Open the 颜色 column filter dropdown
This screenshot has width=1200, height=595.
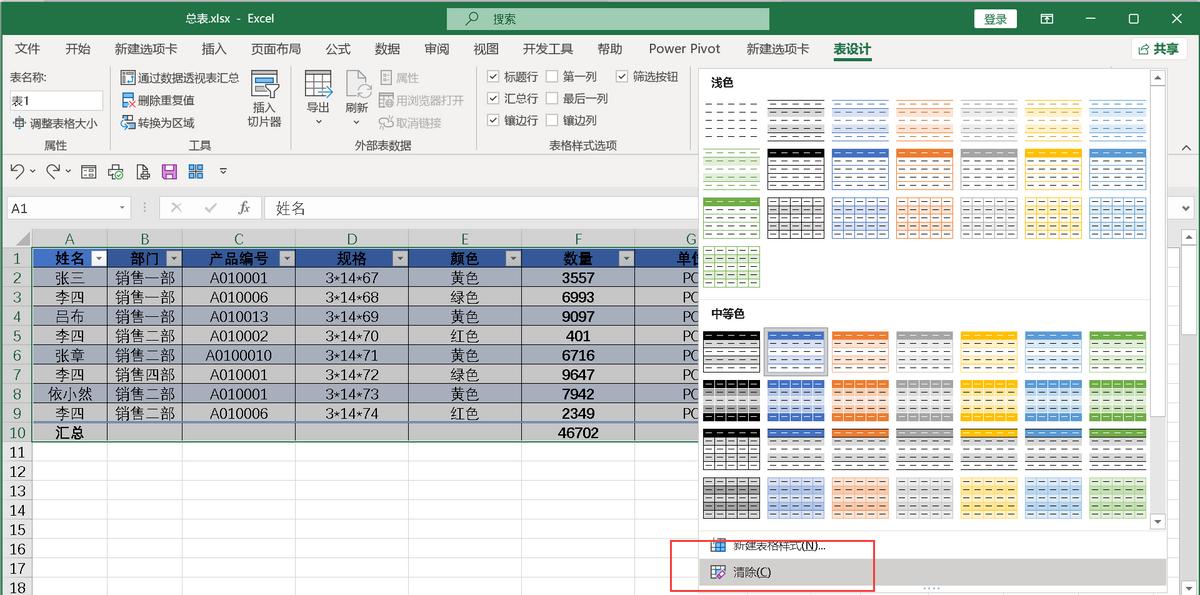click(x=513, y=258)
